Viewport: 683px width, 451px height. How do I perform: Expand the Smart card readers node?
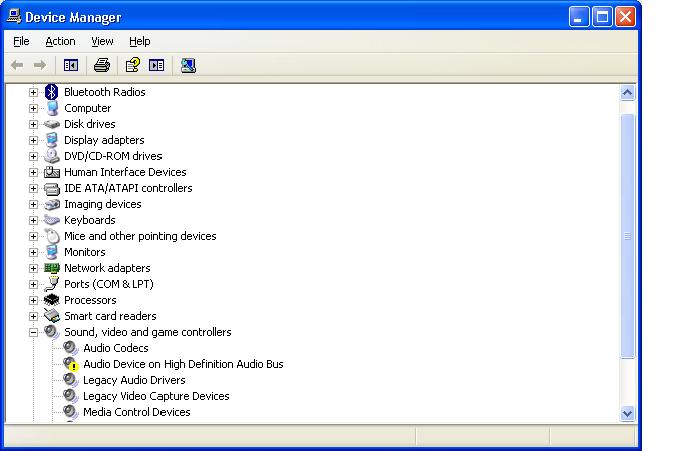pos(33,316)
